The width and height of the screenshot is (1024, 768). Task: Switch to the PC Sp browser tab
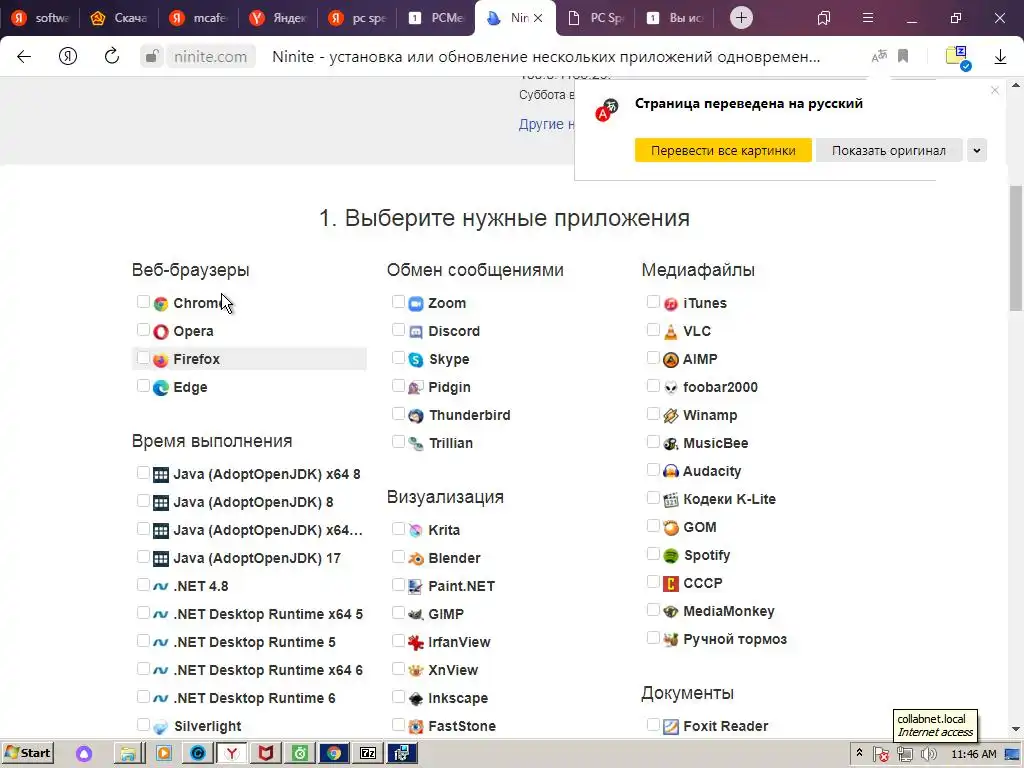(596, 18)
